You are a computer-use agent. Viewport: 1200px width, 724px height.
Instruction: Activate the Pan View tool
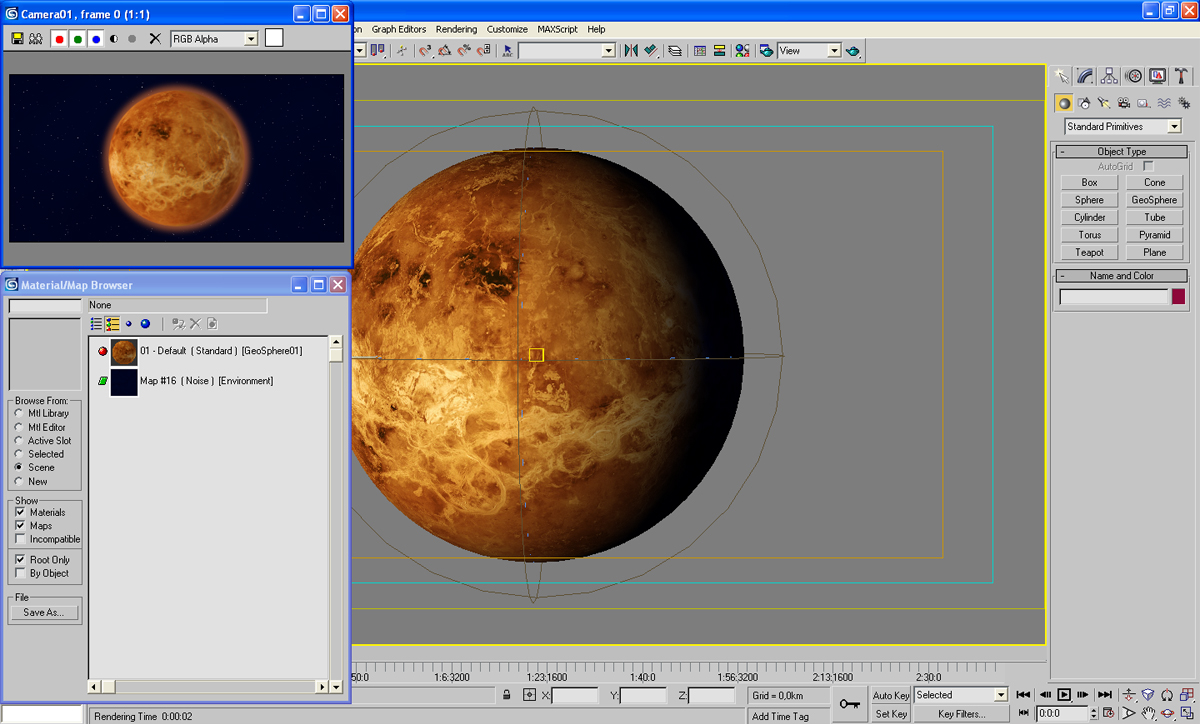pos(1148,713)
